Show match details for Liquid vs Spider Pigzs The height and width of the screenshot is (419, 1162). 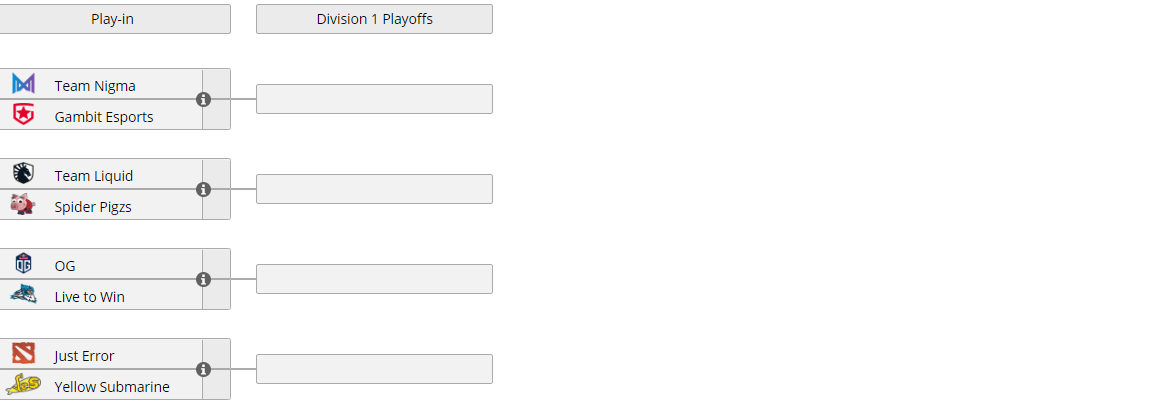tap(204, 189)
